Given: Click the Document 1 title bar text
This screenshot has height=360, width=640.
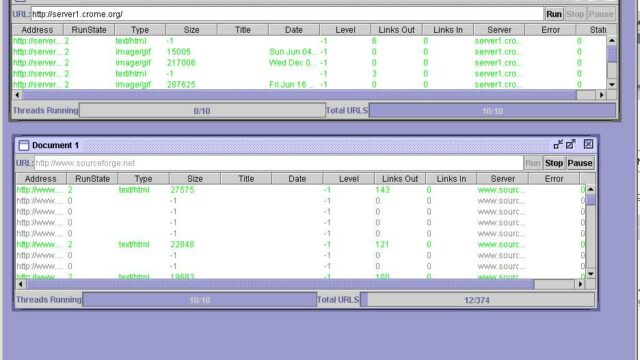Looking at the screenshot, I should (55, 145).
